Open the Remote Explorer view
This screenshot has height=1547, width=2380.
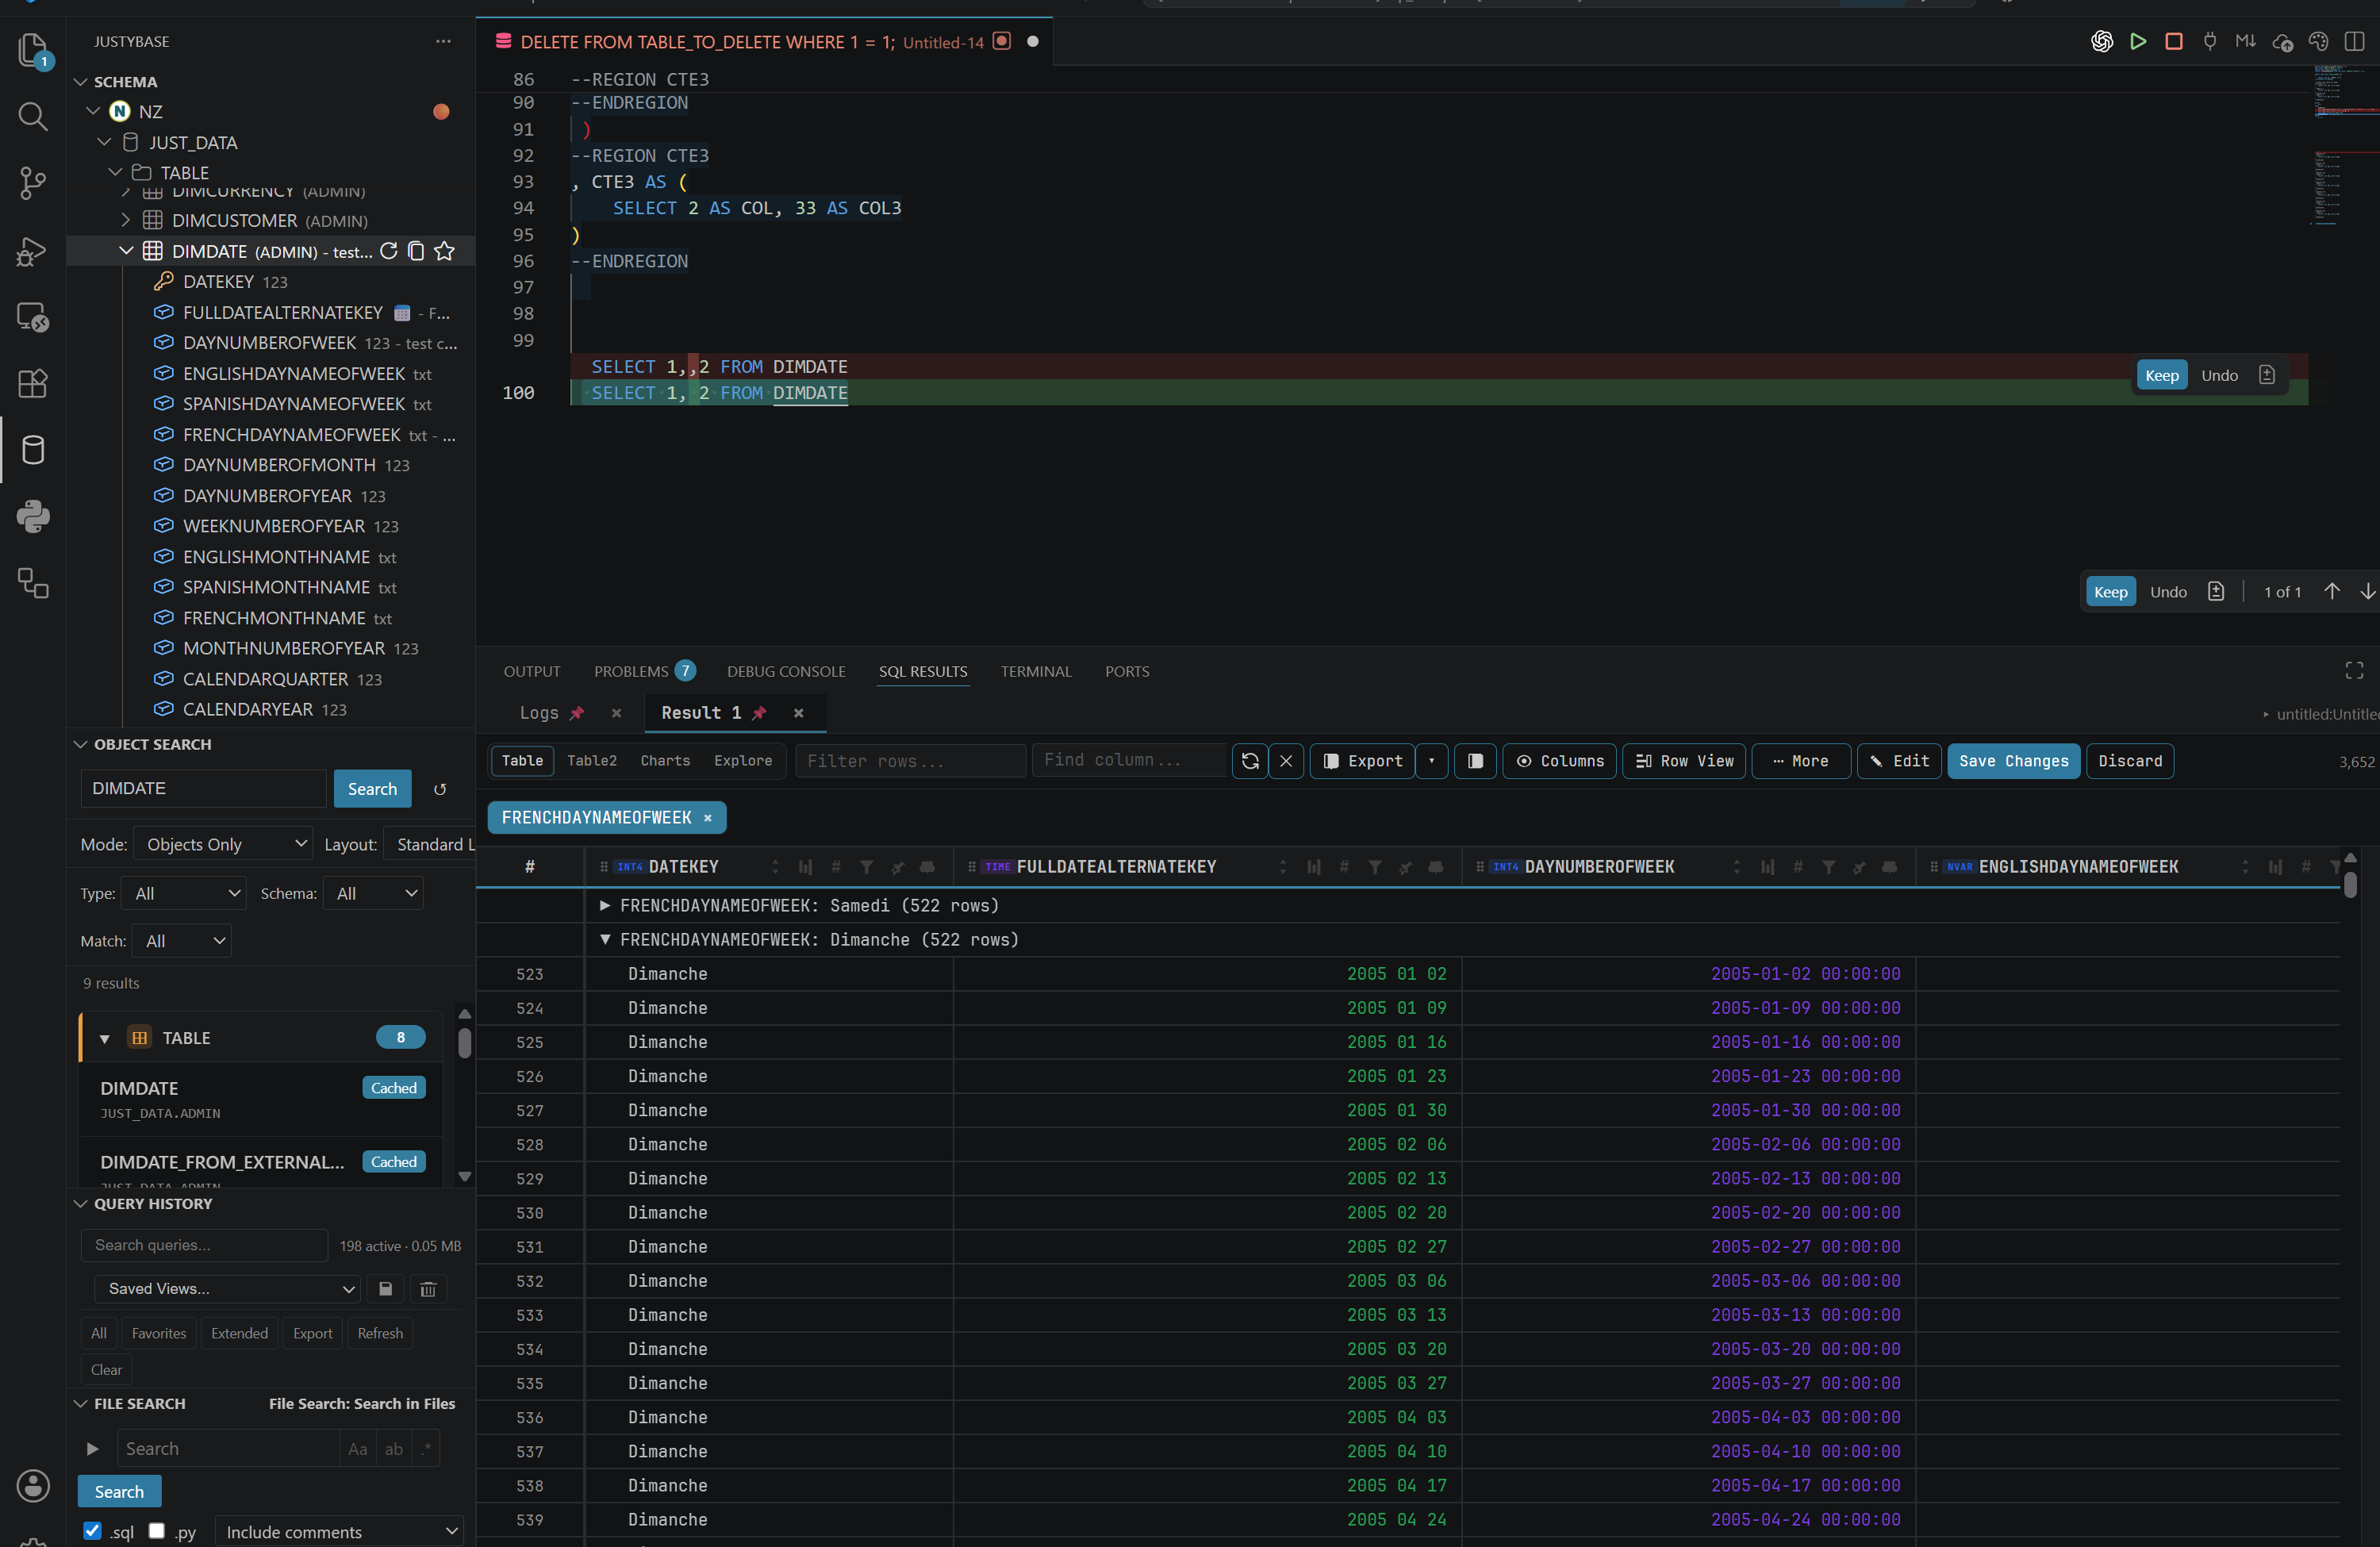pos(32,317)
